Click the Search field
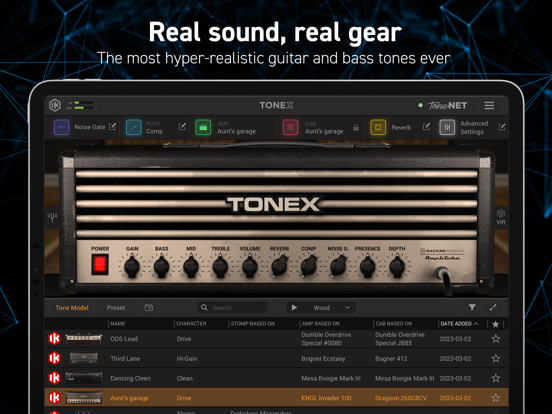Screen dimensions: 552x414 tap(232, 308)
